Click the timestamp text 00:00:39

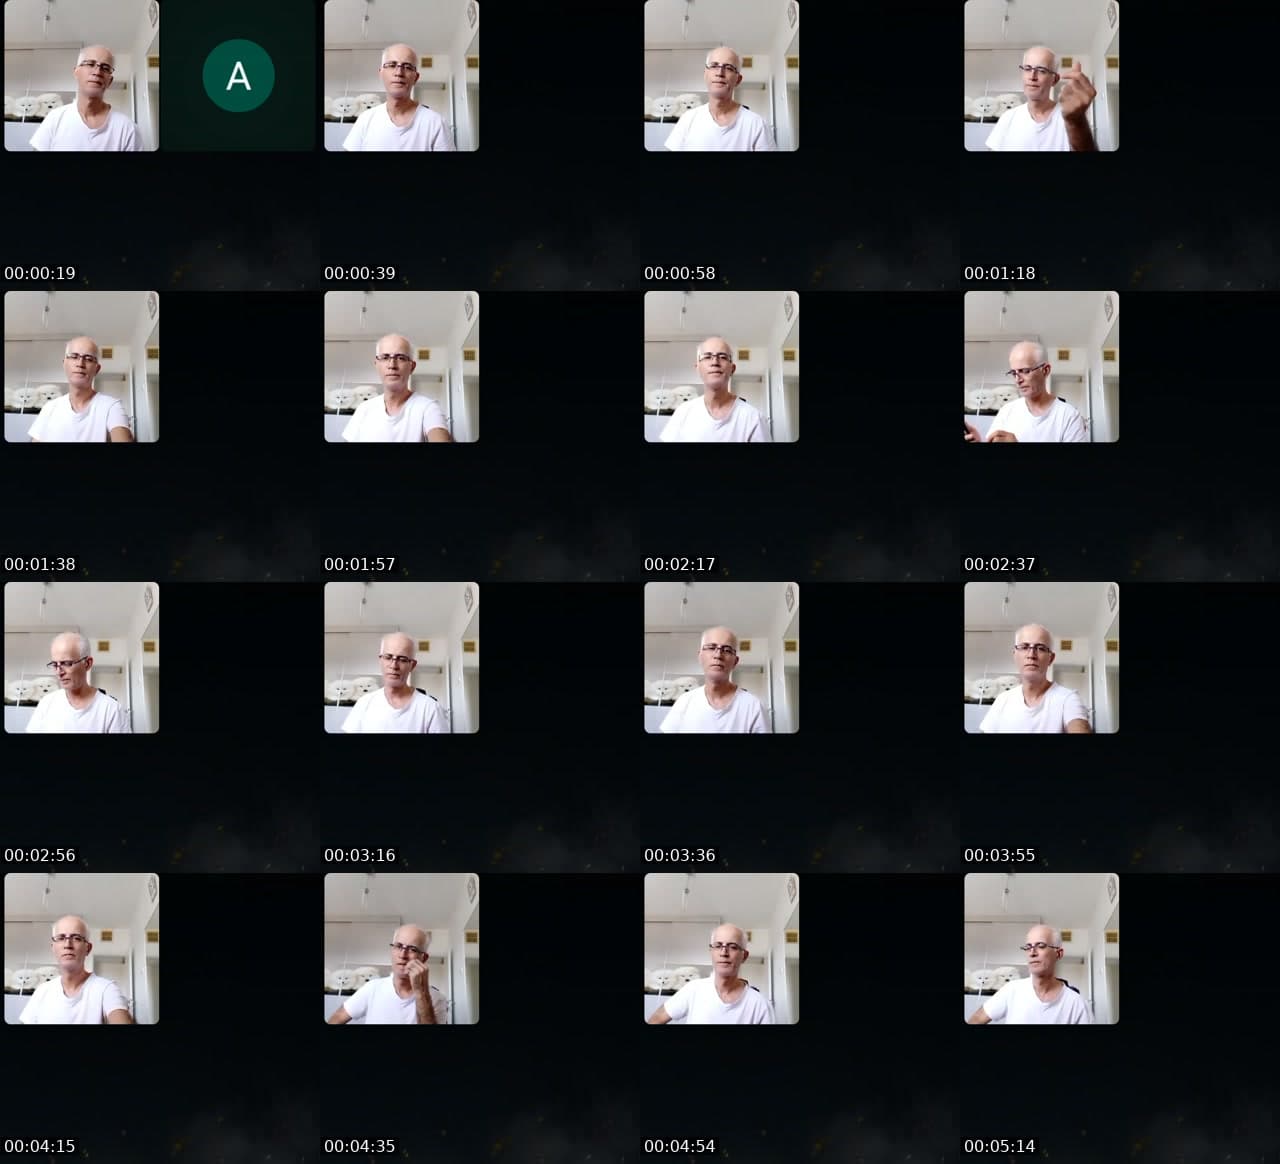click(x=360, y=273)
